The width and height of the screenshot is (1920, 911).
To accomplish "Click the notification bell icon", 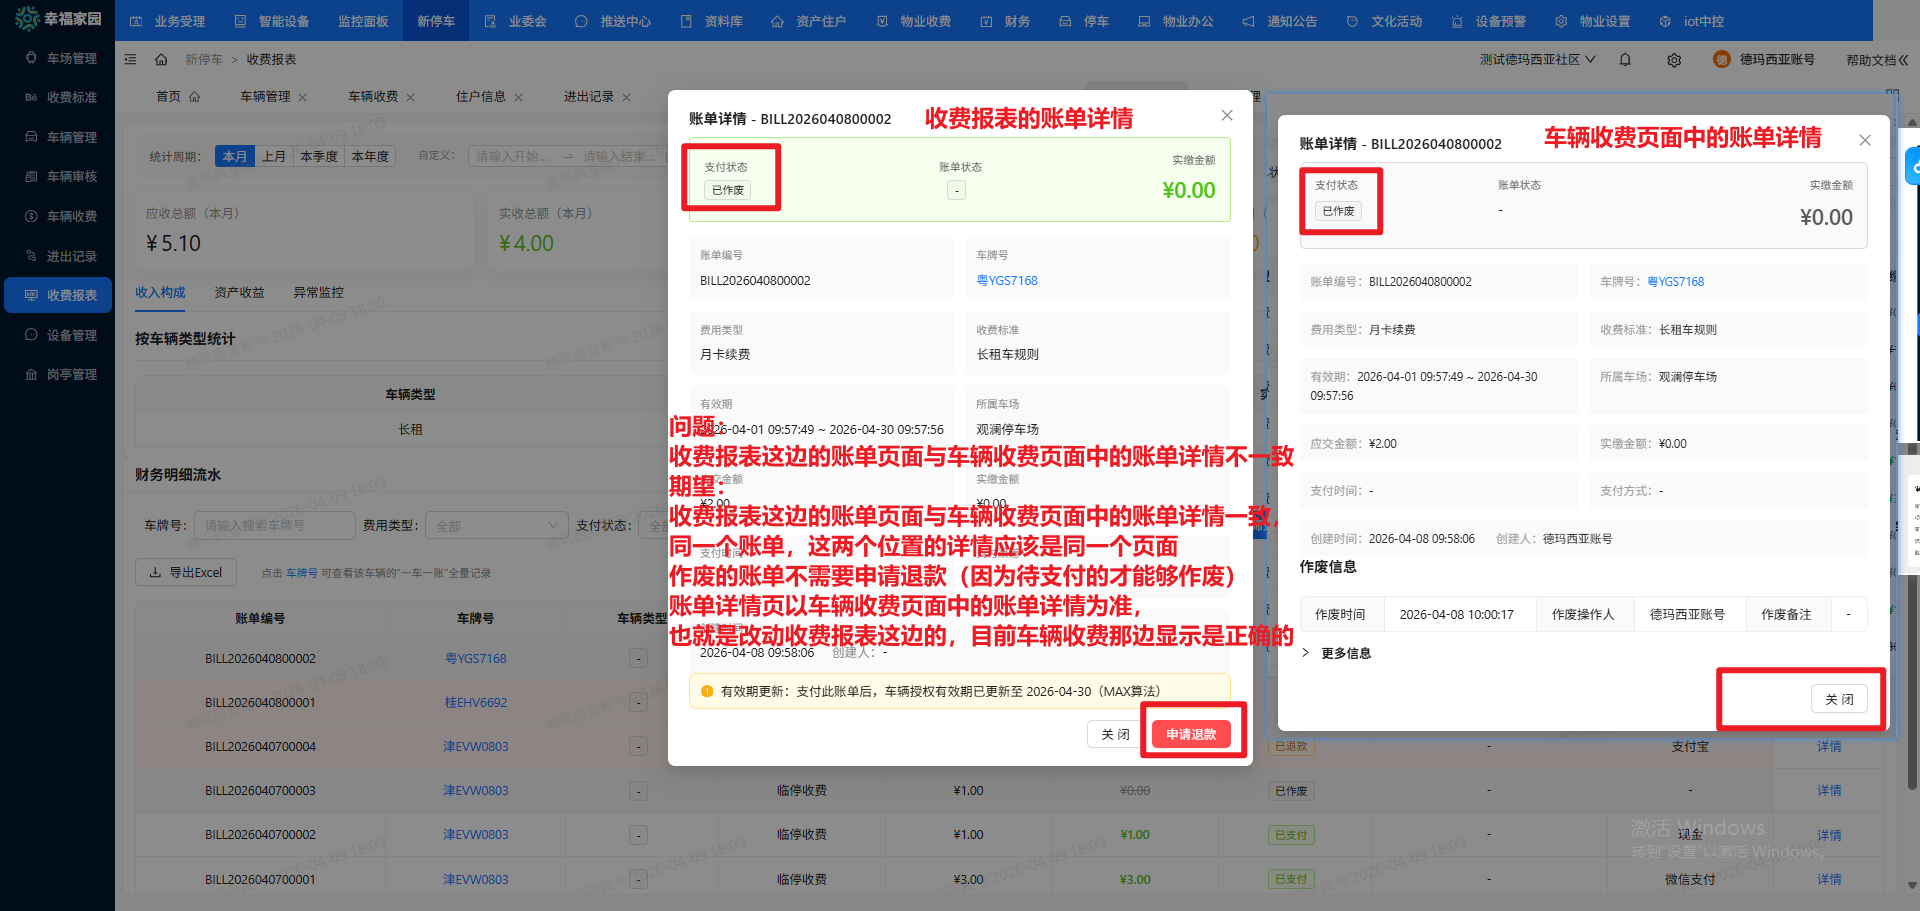I will (x=1625, y=60).
